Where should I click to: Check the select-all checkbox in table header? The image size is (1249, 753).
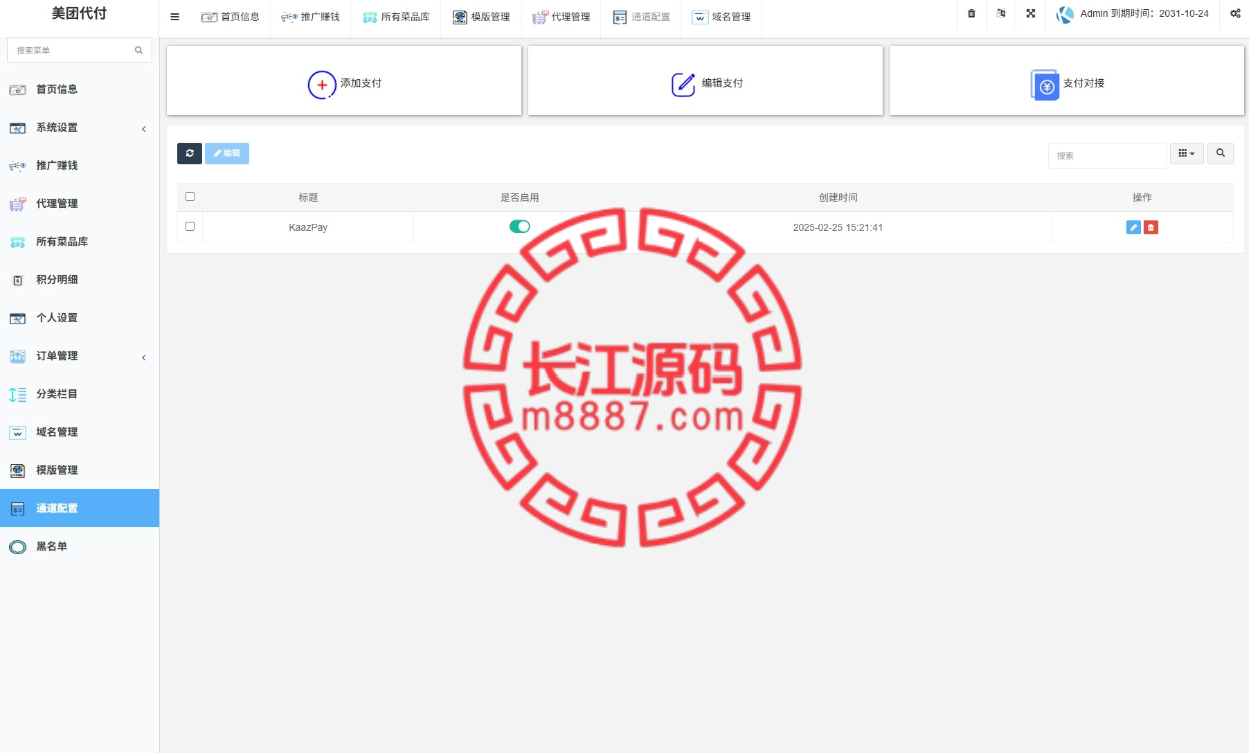pos(190,197)
